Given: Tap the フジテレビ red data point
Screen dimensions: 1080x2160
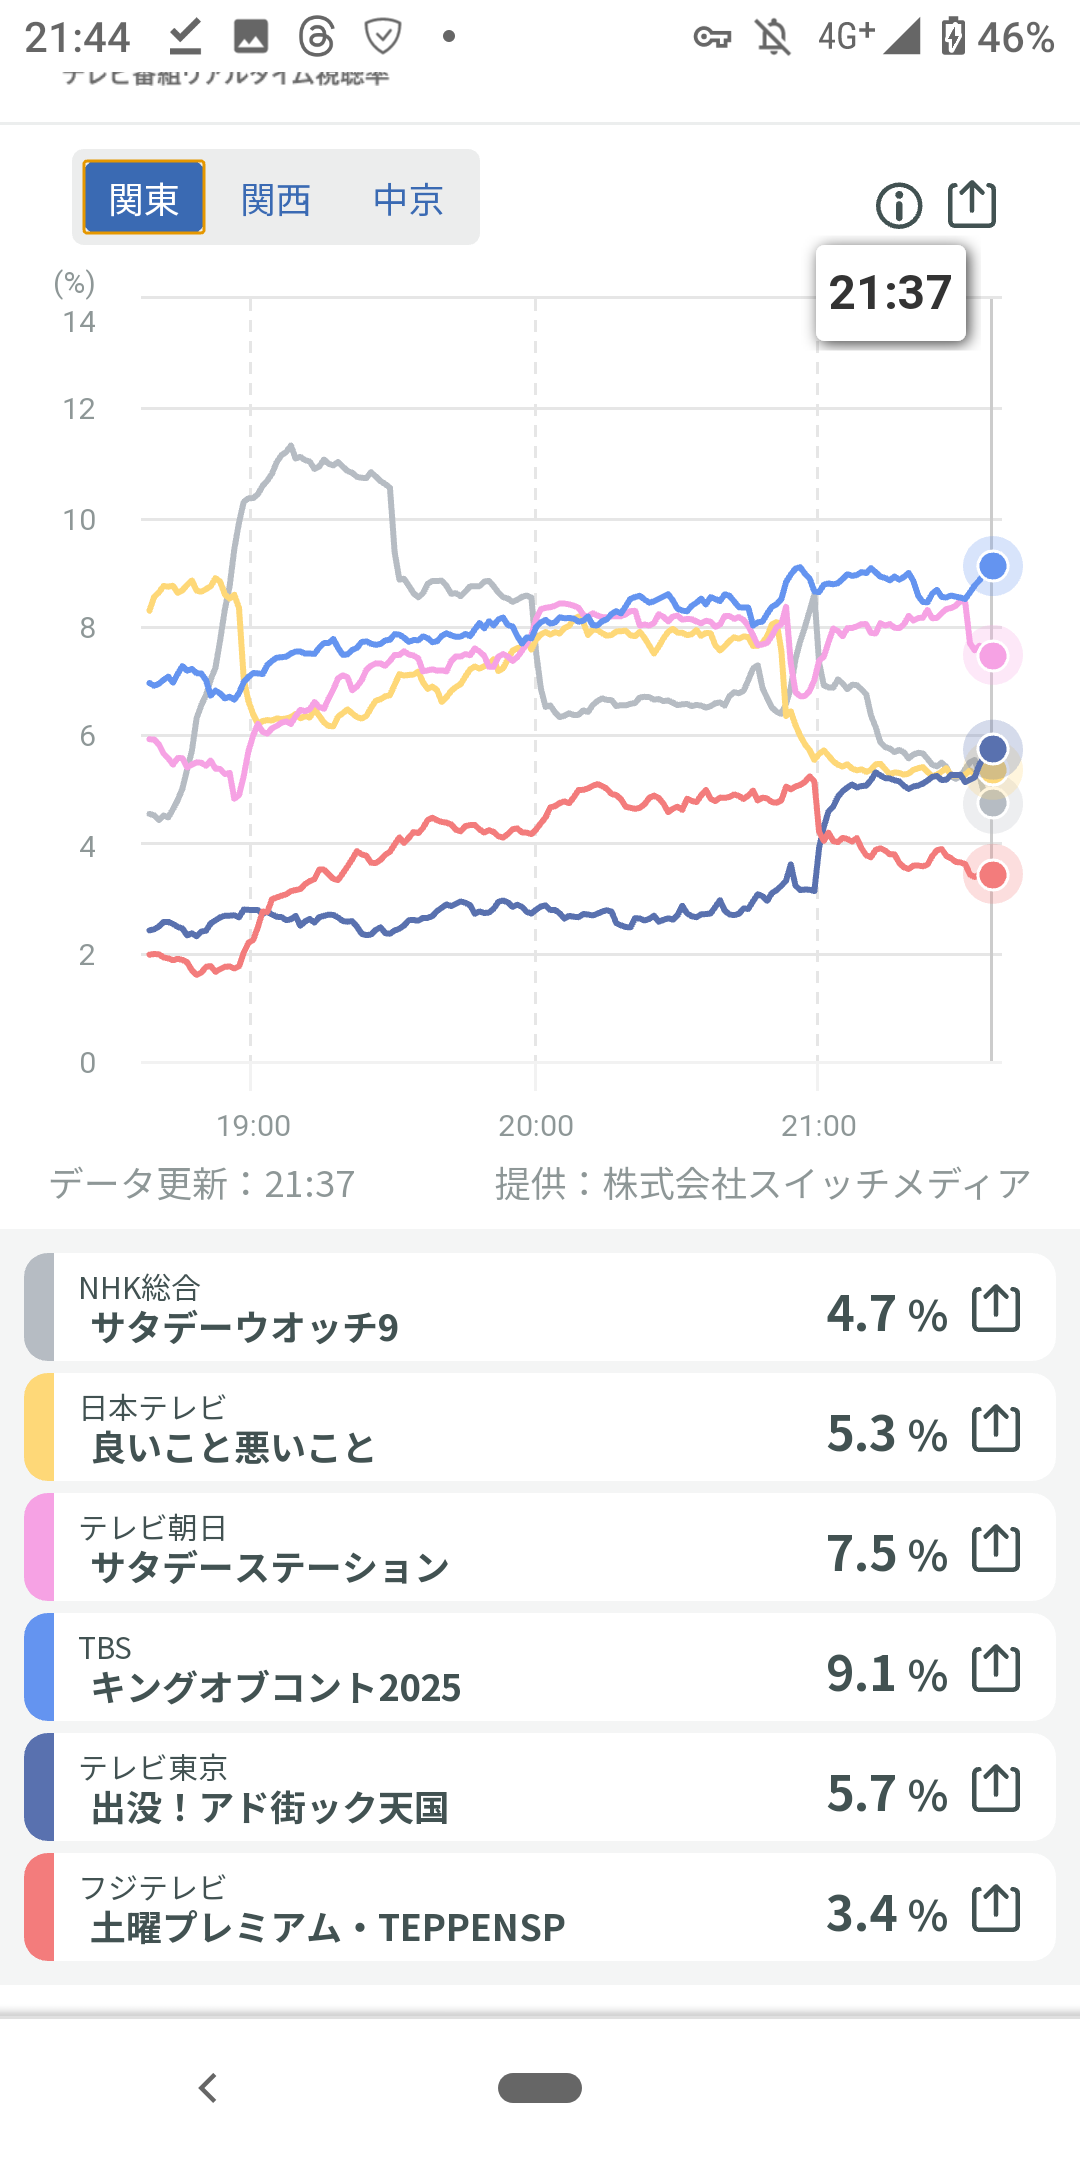Looking at the screenshot, I should (992, 875).
